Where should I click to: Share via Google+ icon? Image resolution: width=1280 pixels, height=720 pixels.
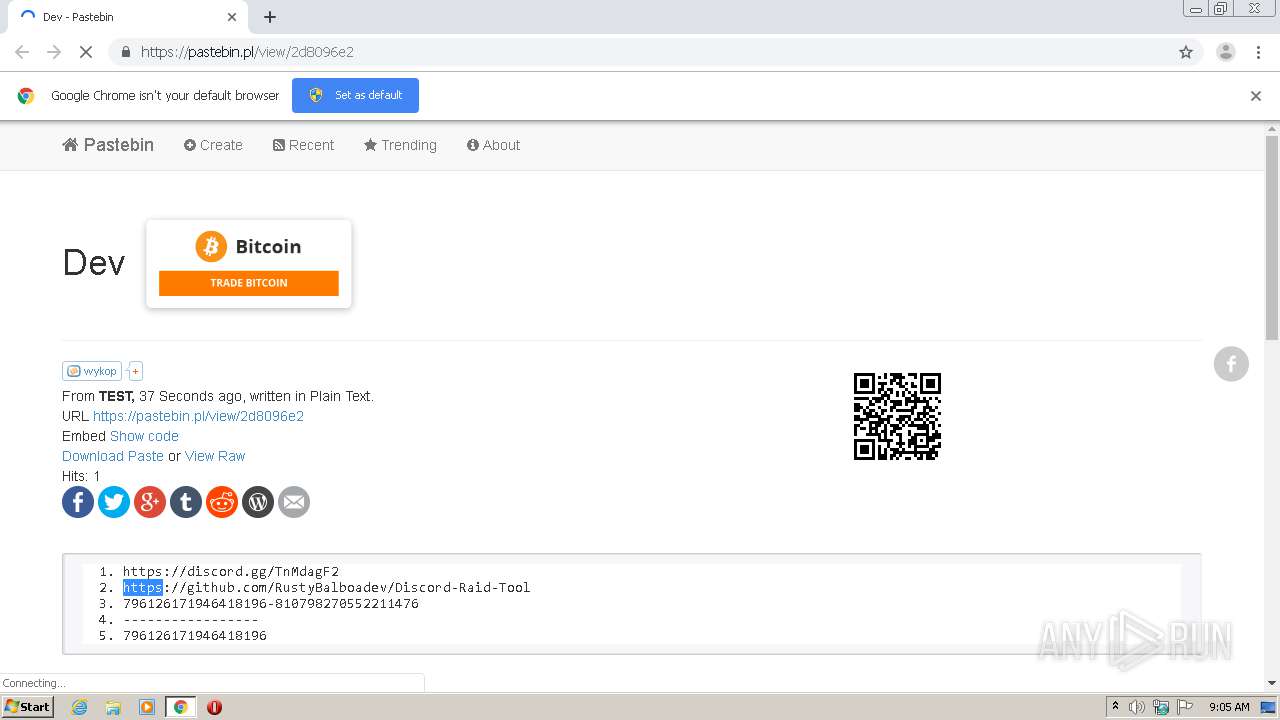[150, 502]
